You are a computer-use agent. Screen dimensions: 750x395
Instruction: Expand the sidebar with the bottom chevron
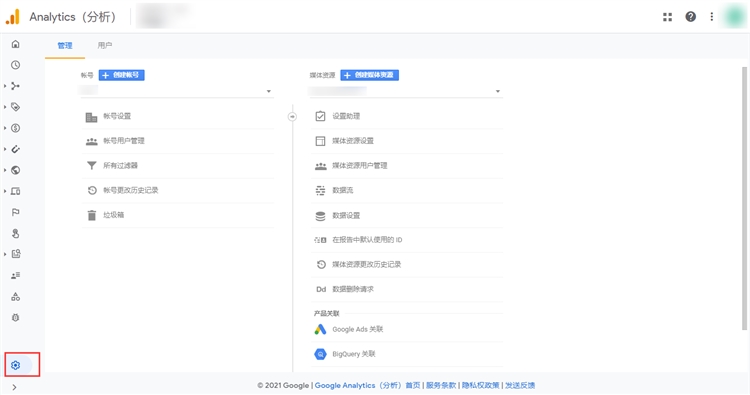click(x=14, y=387)
